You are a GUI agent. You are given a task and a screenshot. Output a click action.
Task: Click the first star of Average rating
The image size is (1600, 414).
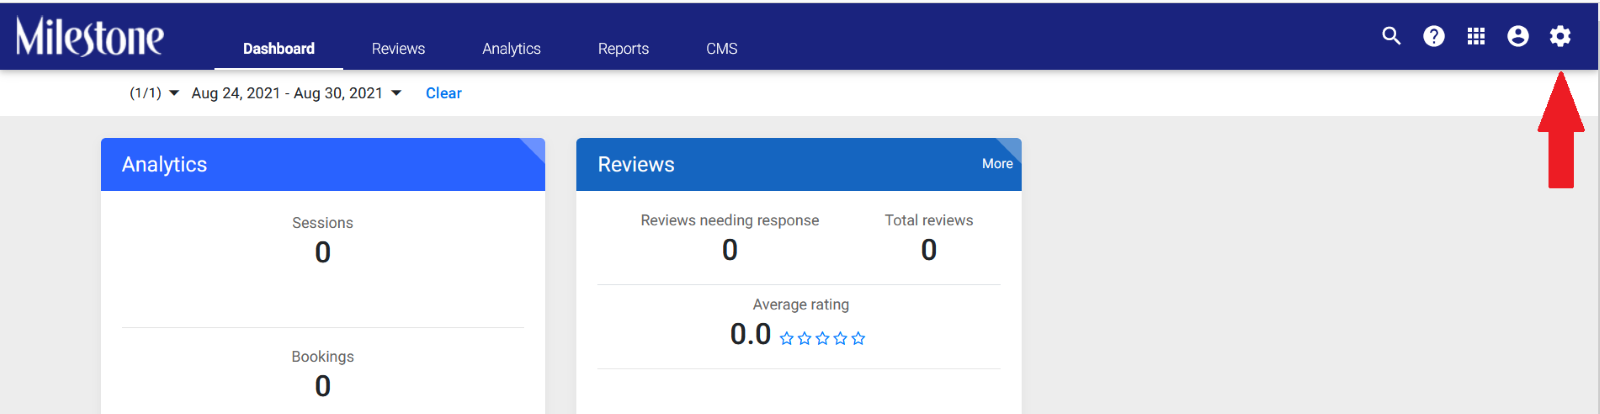(787, 338)
